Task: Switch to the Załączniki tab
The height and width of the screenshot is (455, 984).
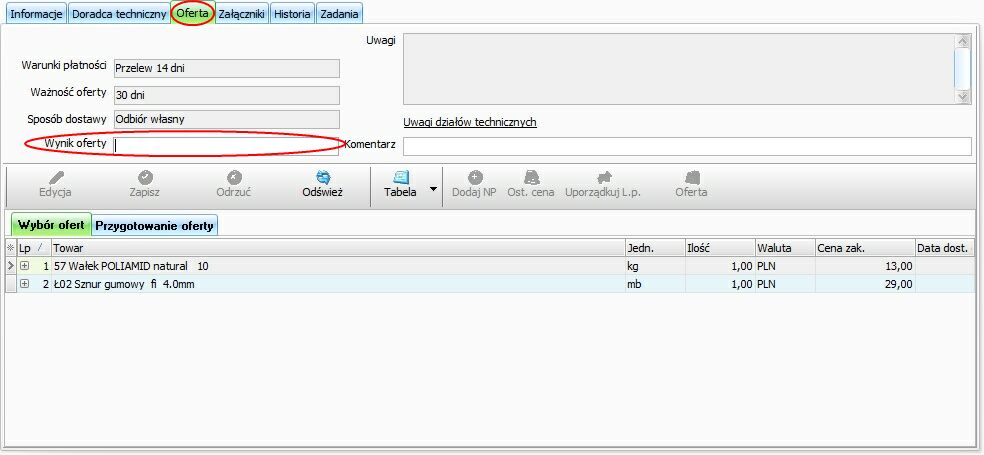Action: [x=241, y=14]
